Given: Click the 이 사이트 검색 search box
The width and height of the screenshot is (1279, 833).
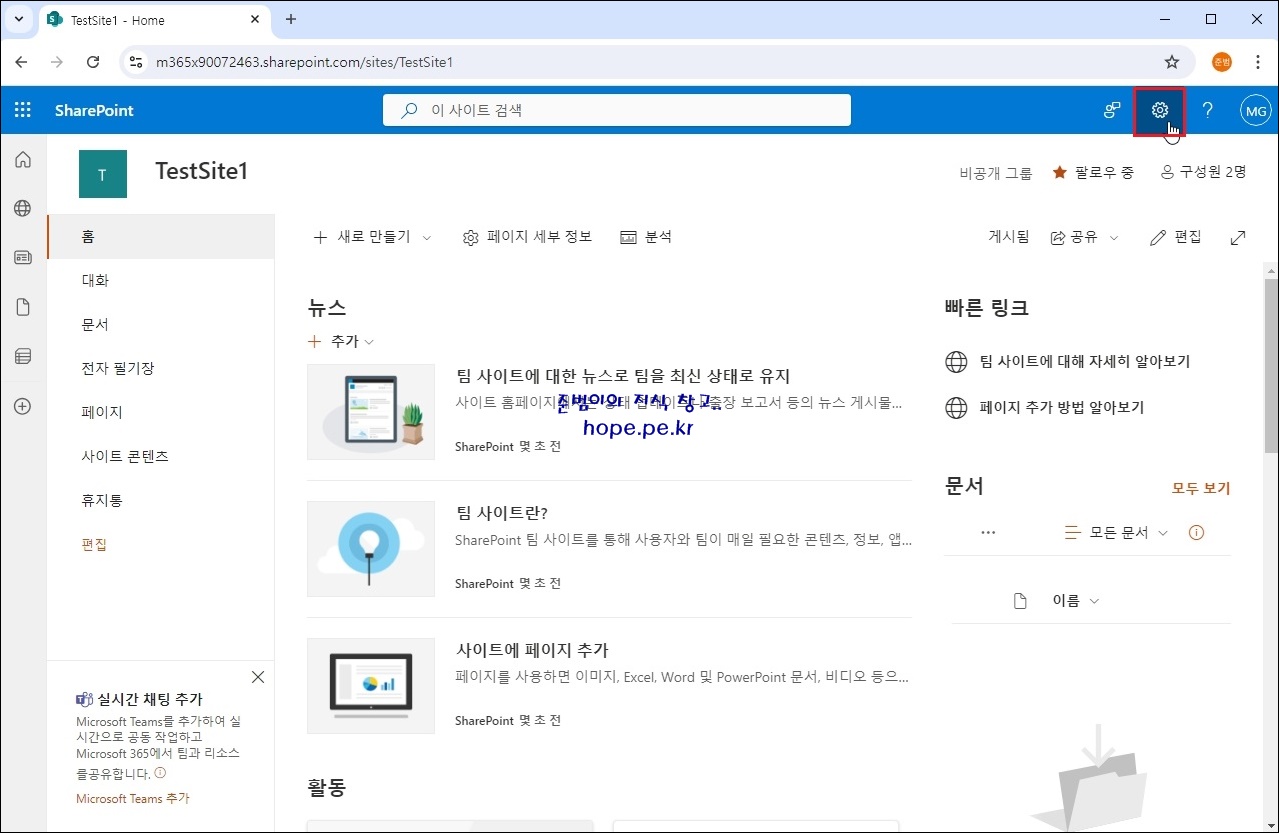Looking at the screenshot, I should pos(617,110).
